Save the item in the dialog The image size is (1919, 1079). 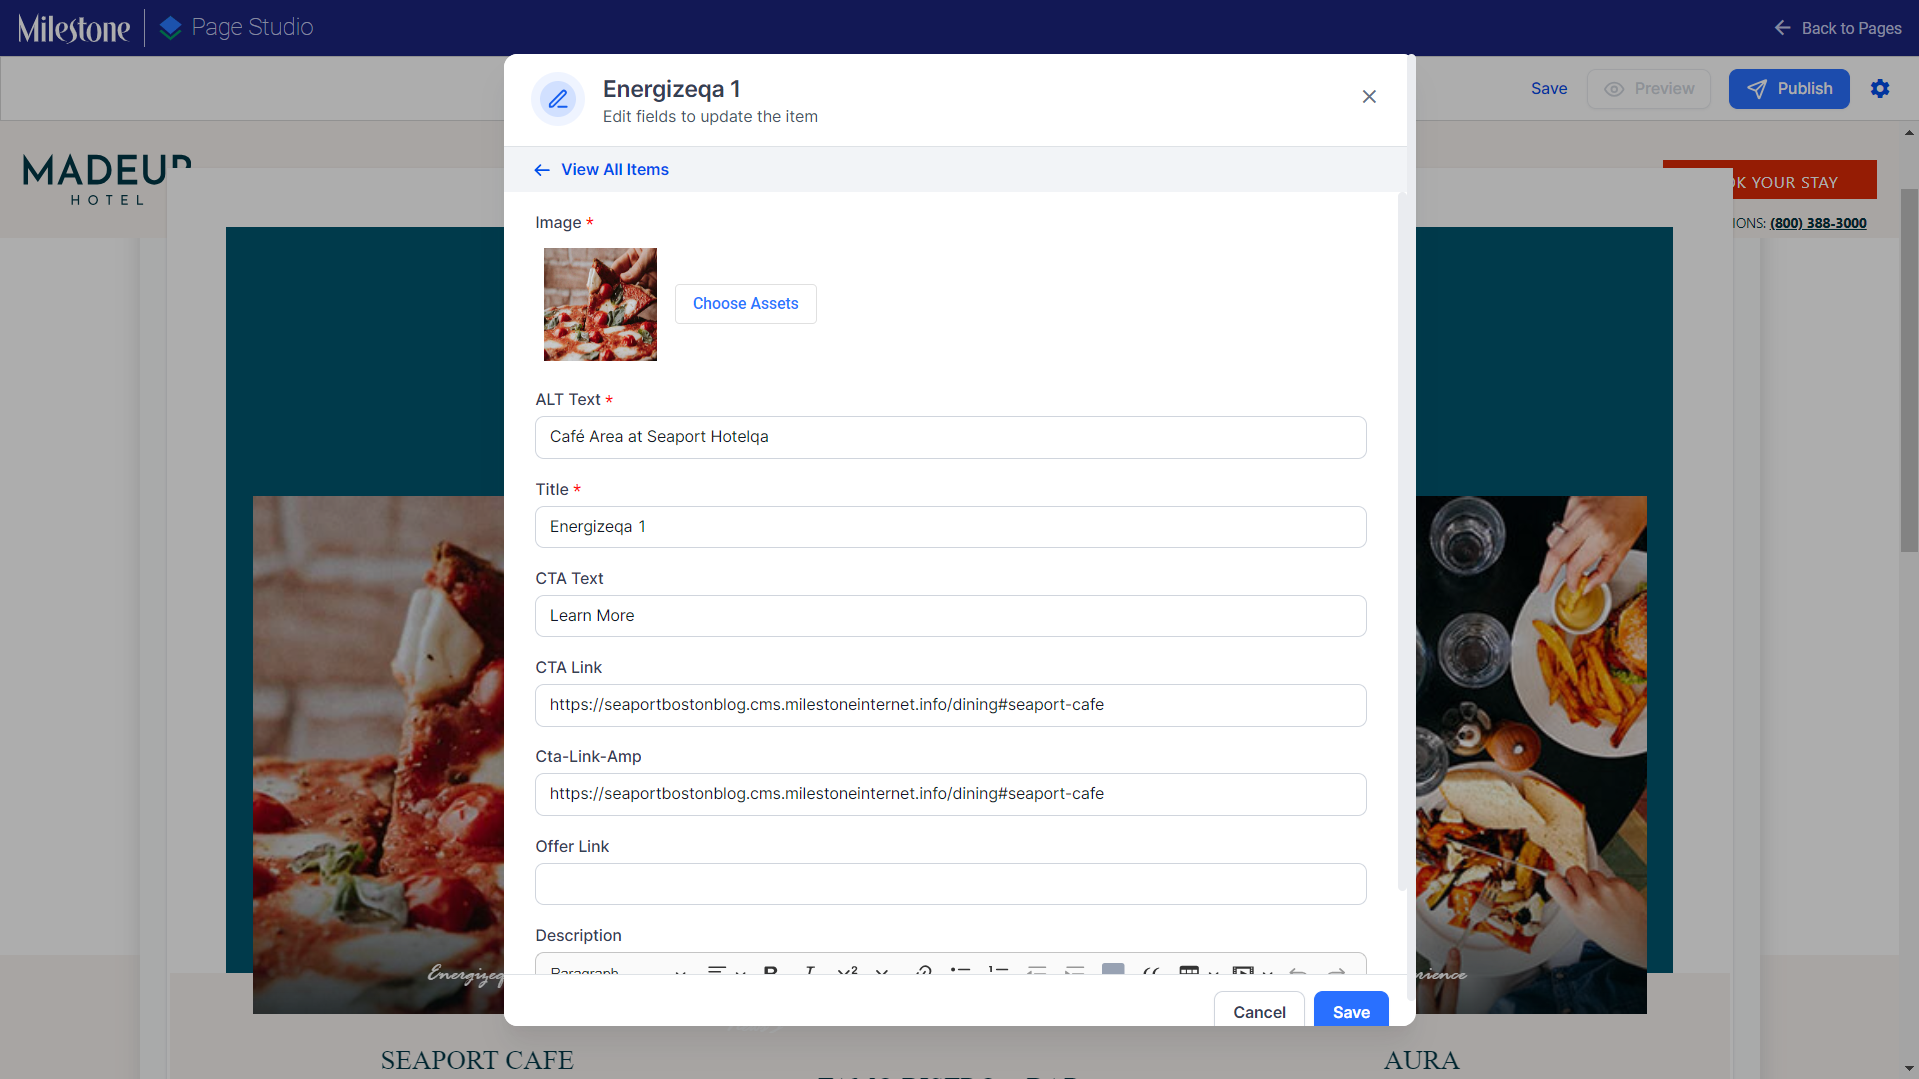1351,1011
